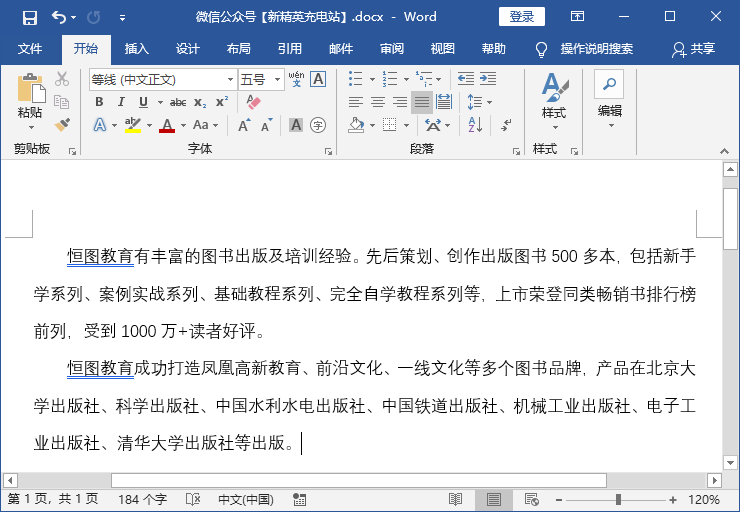Screen dimensions: 740x512
Task: Decrease paragraph indent
Action: [x=466, y=79]
